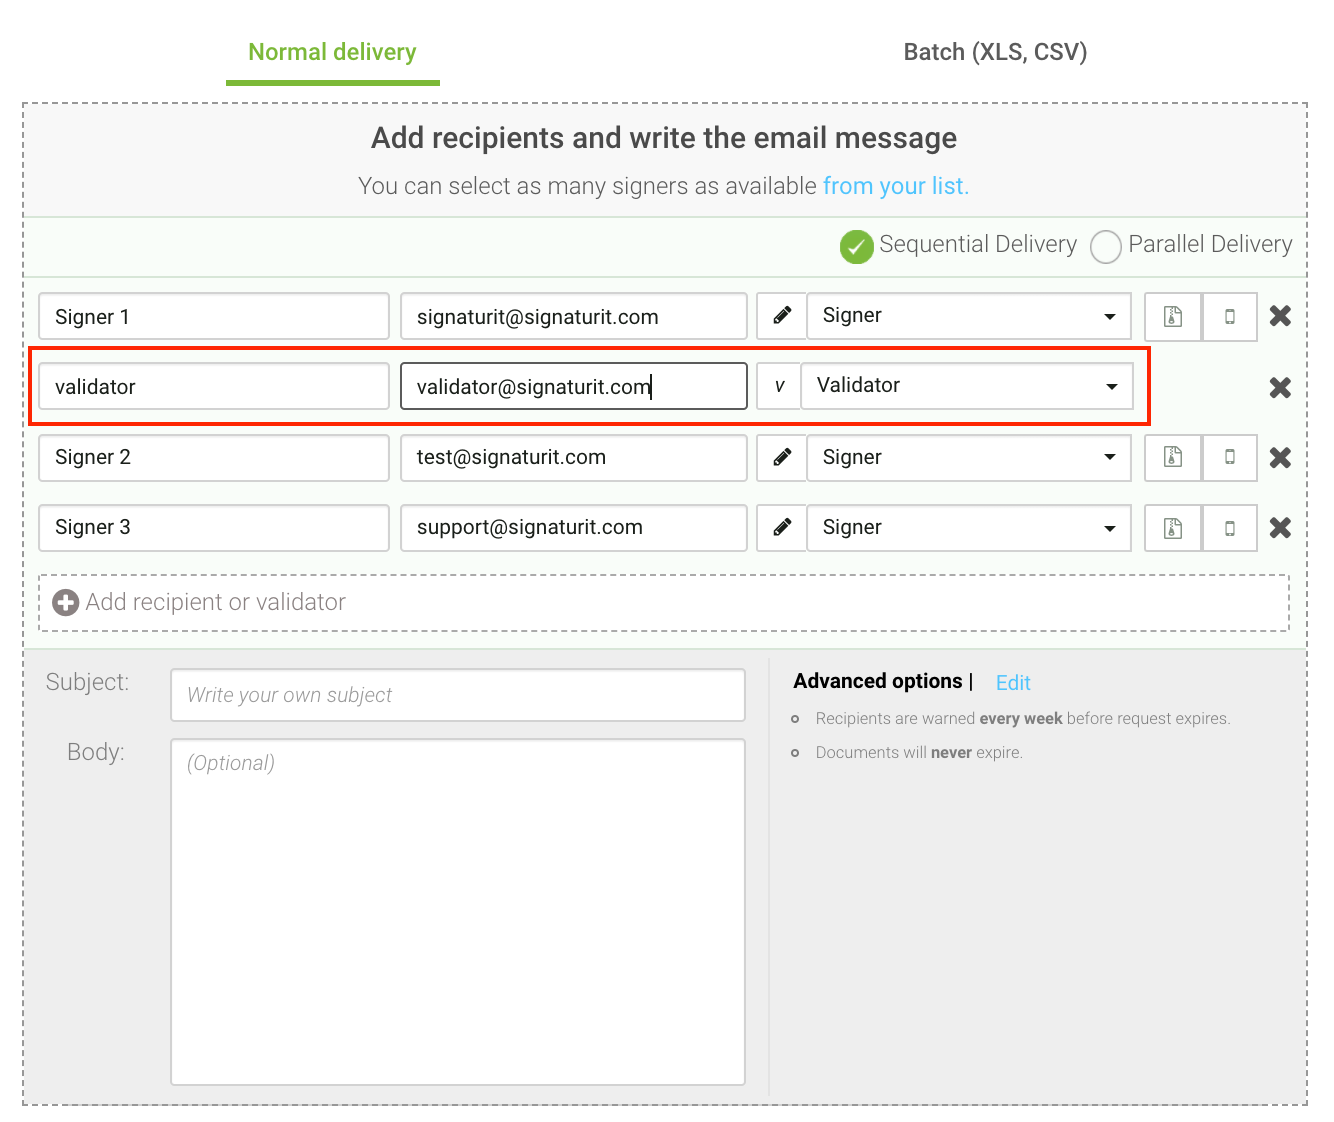
Task: Click the document icon in Signer 2 row
Action: coord(1173,457)
